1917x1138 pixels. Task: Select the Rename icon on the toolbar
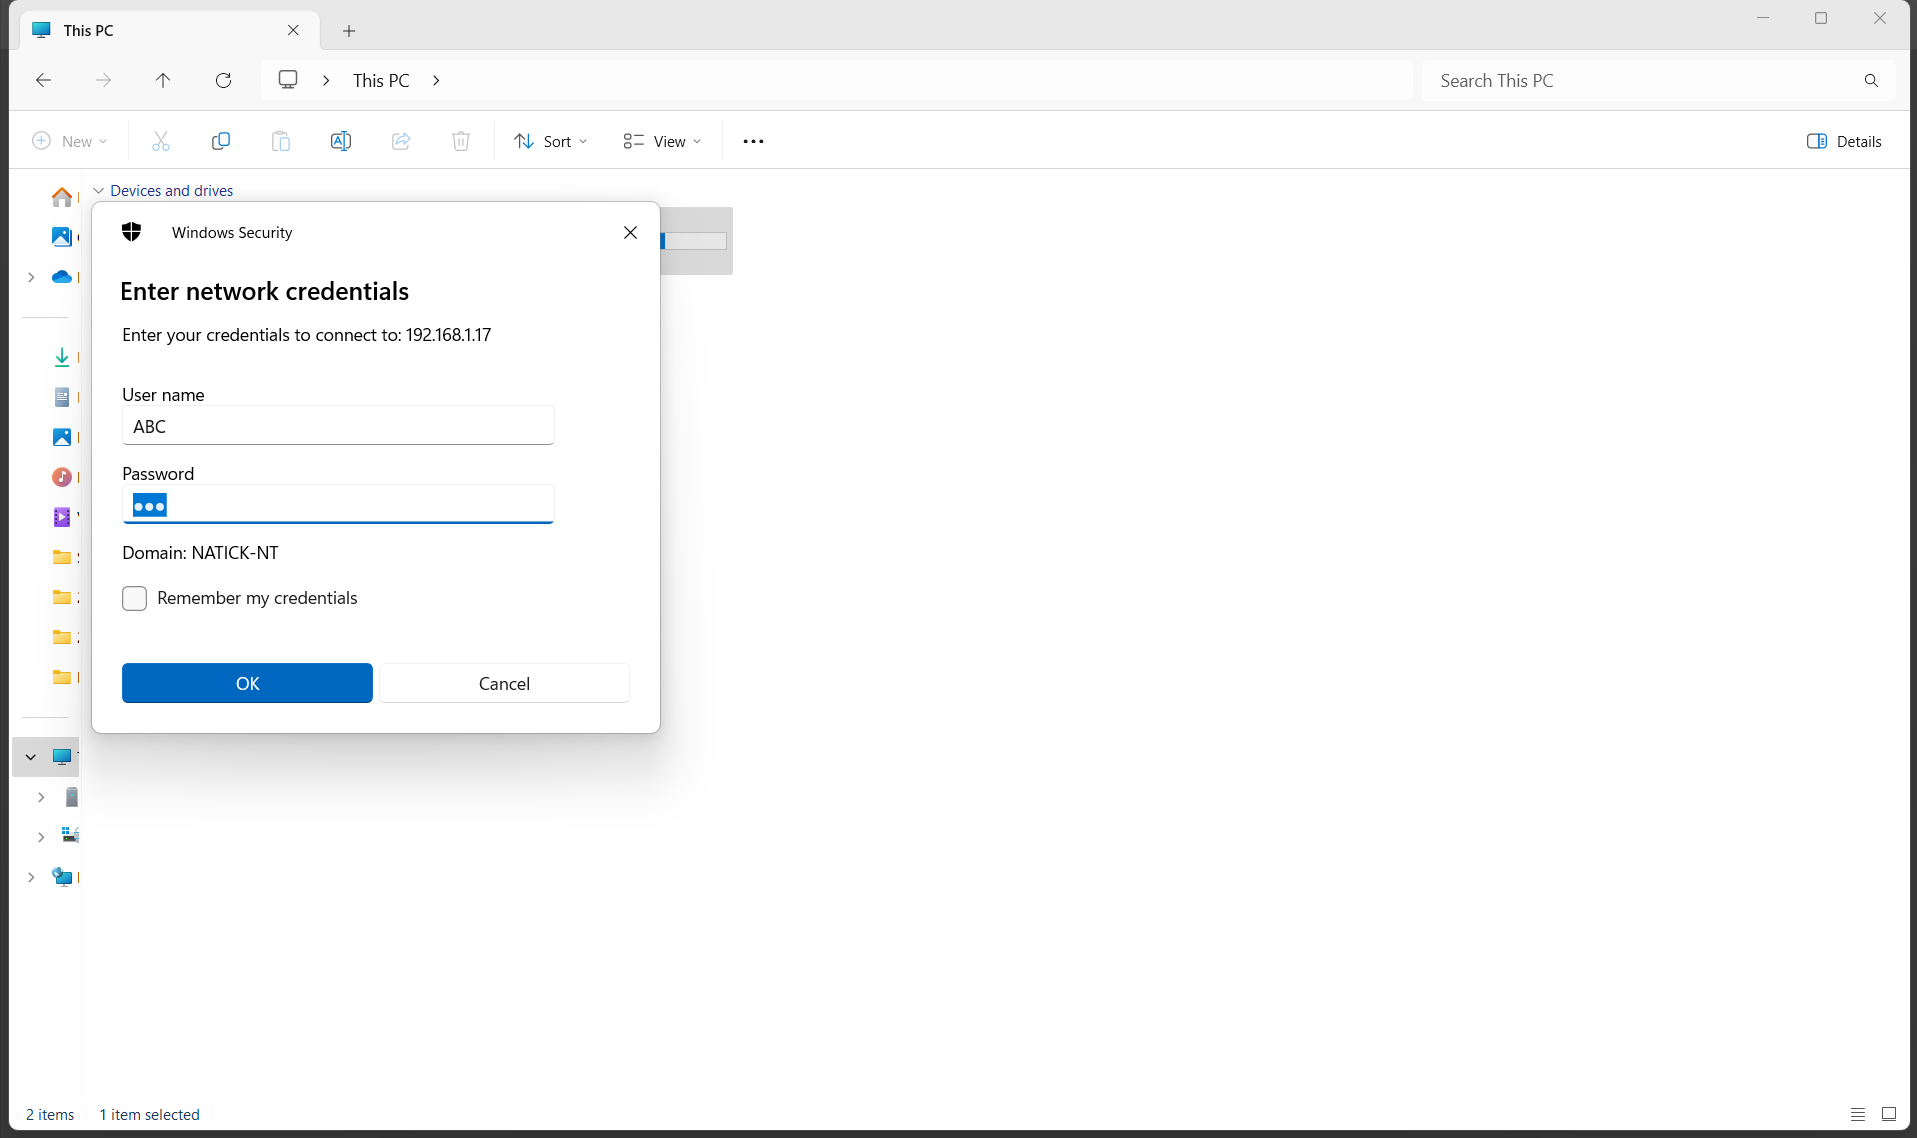(x=340, y=141)
